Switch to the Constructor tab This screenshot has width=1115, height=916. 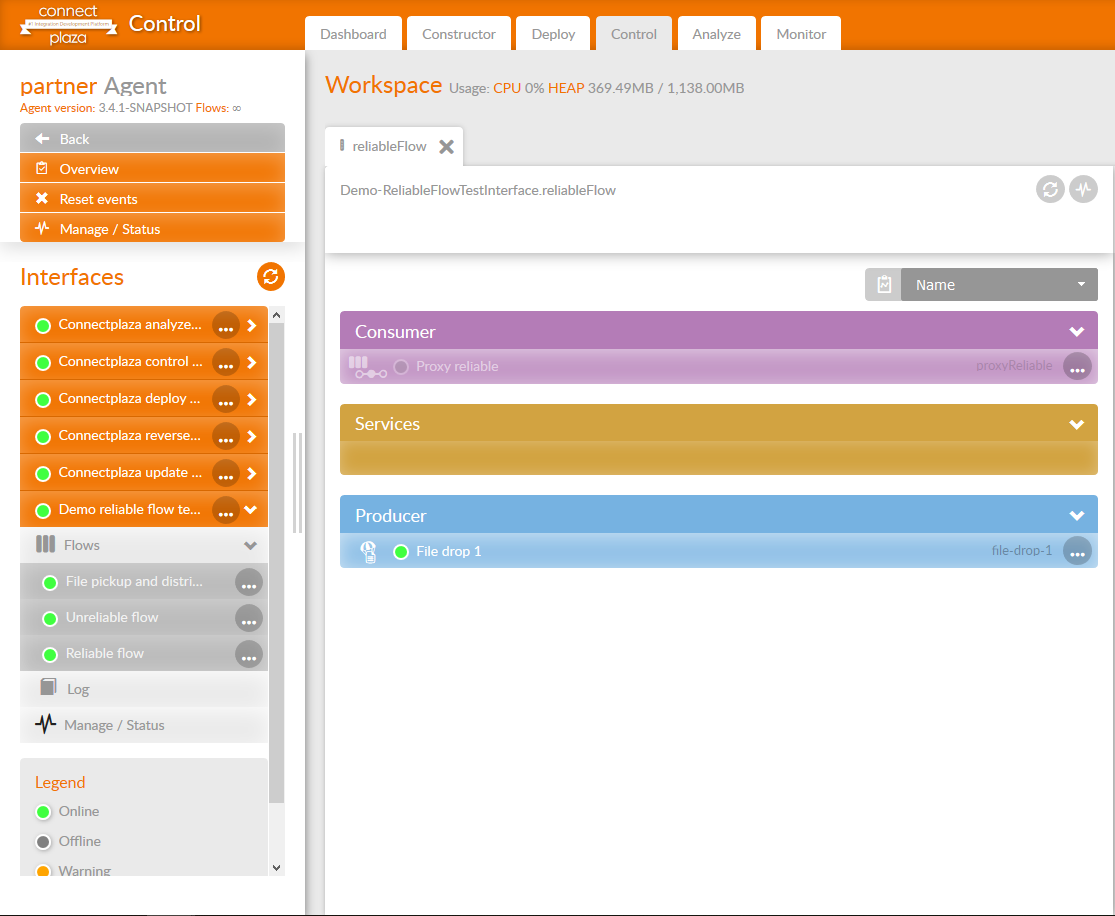(x=458, y=34)
